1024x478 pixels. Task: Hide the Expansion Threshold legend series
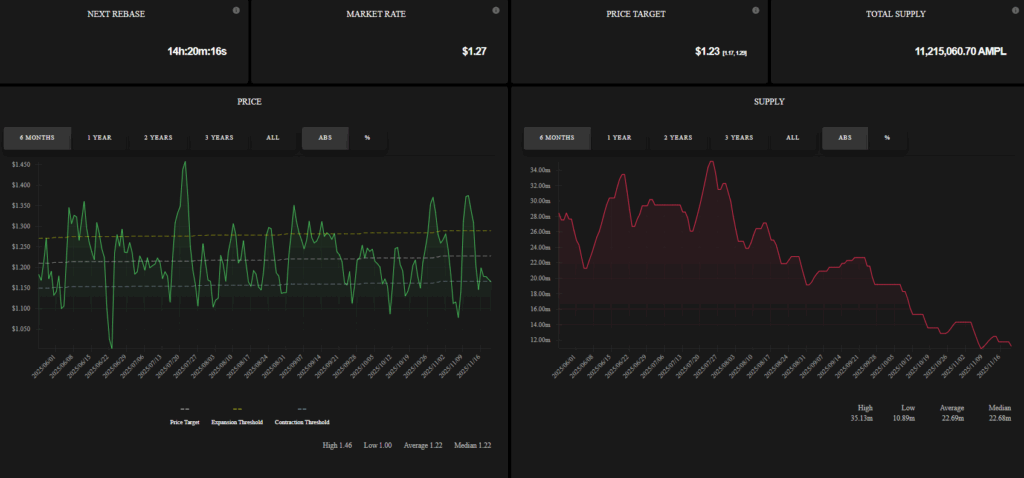(x=237, y=422)
